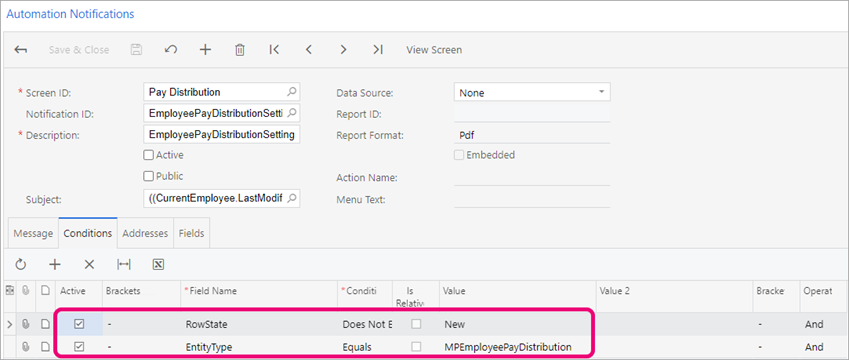Click the View Screen button

tap(434, 50)
